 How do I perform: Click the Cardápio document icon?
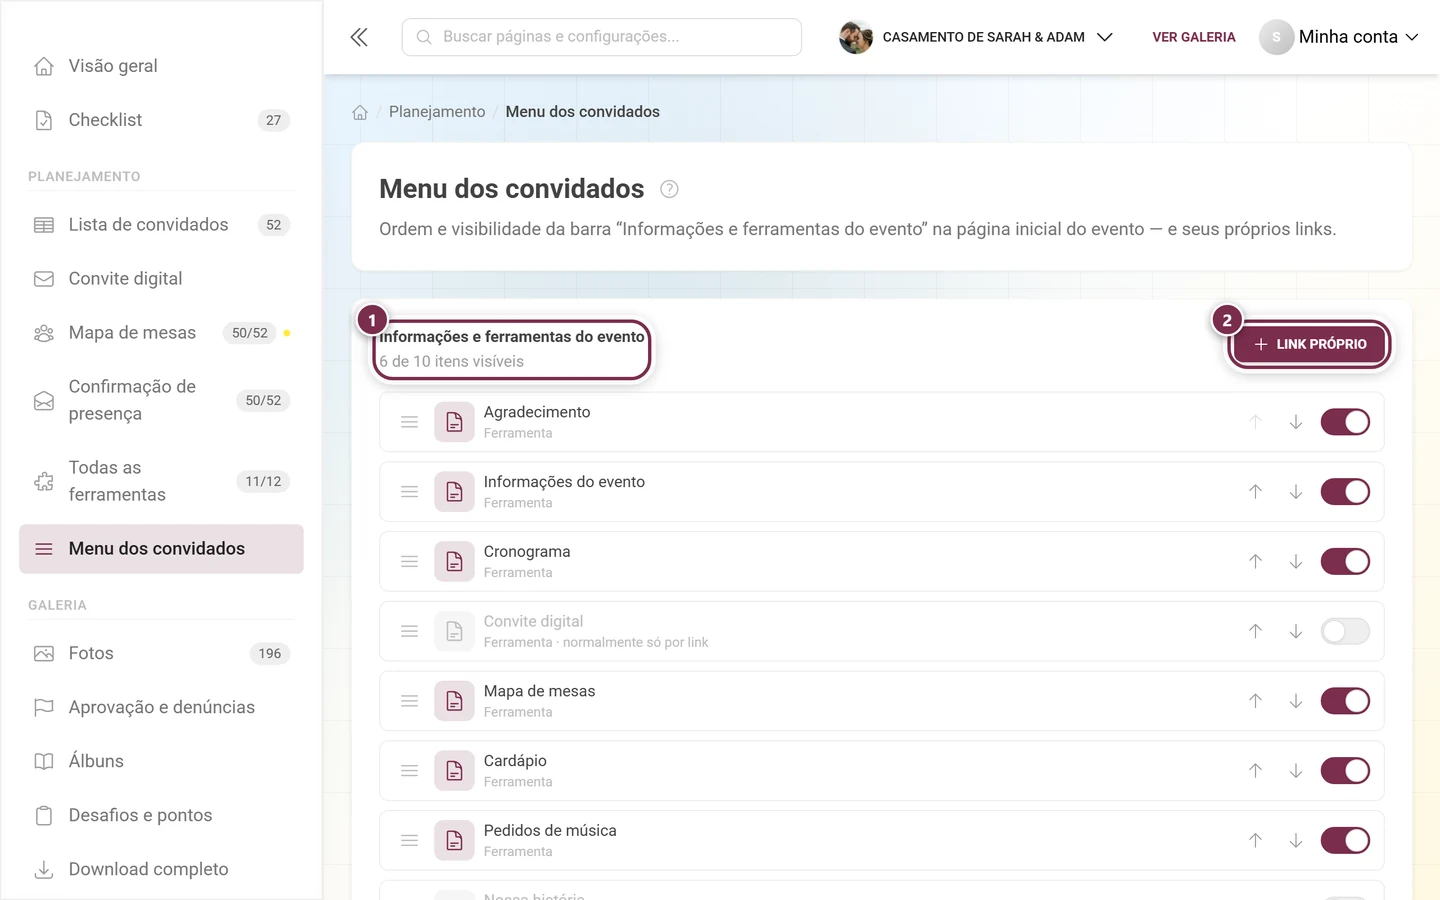click(x=454, y=771)
